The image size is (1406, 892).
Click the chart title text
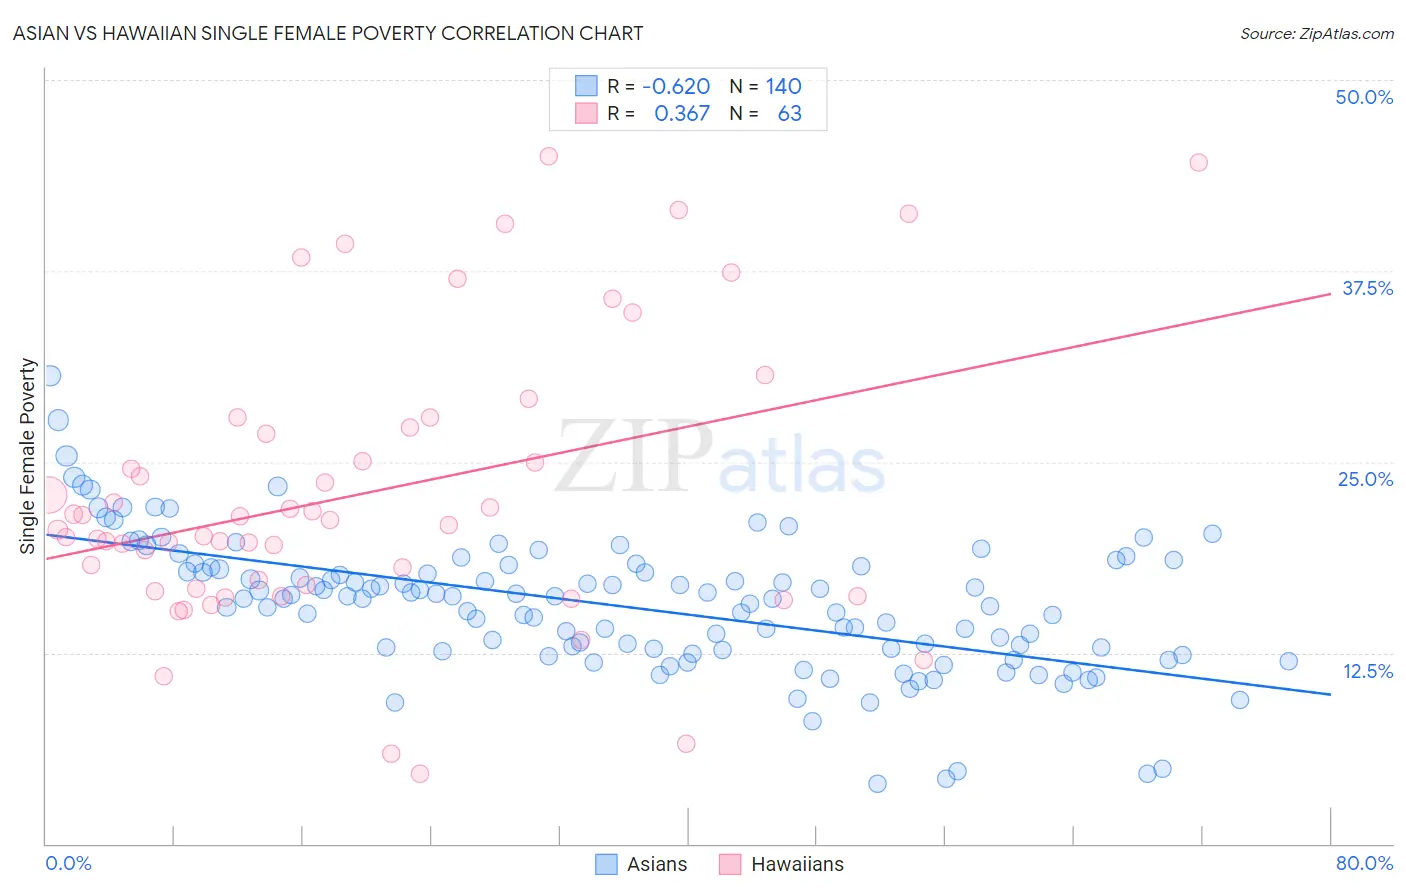click(328, 33)
